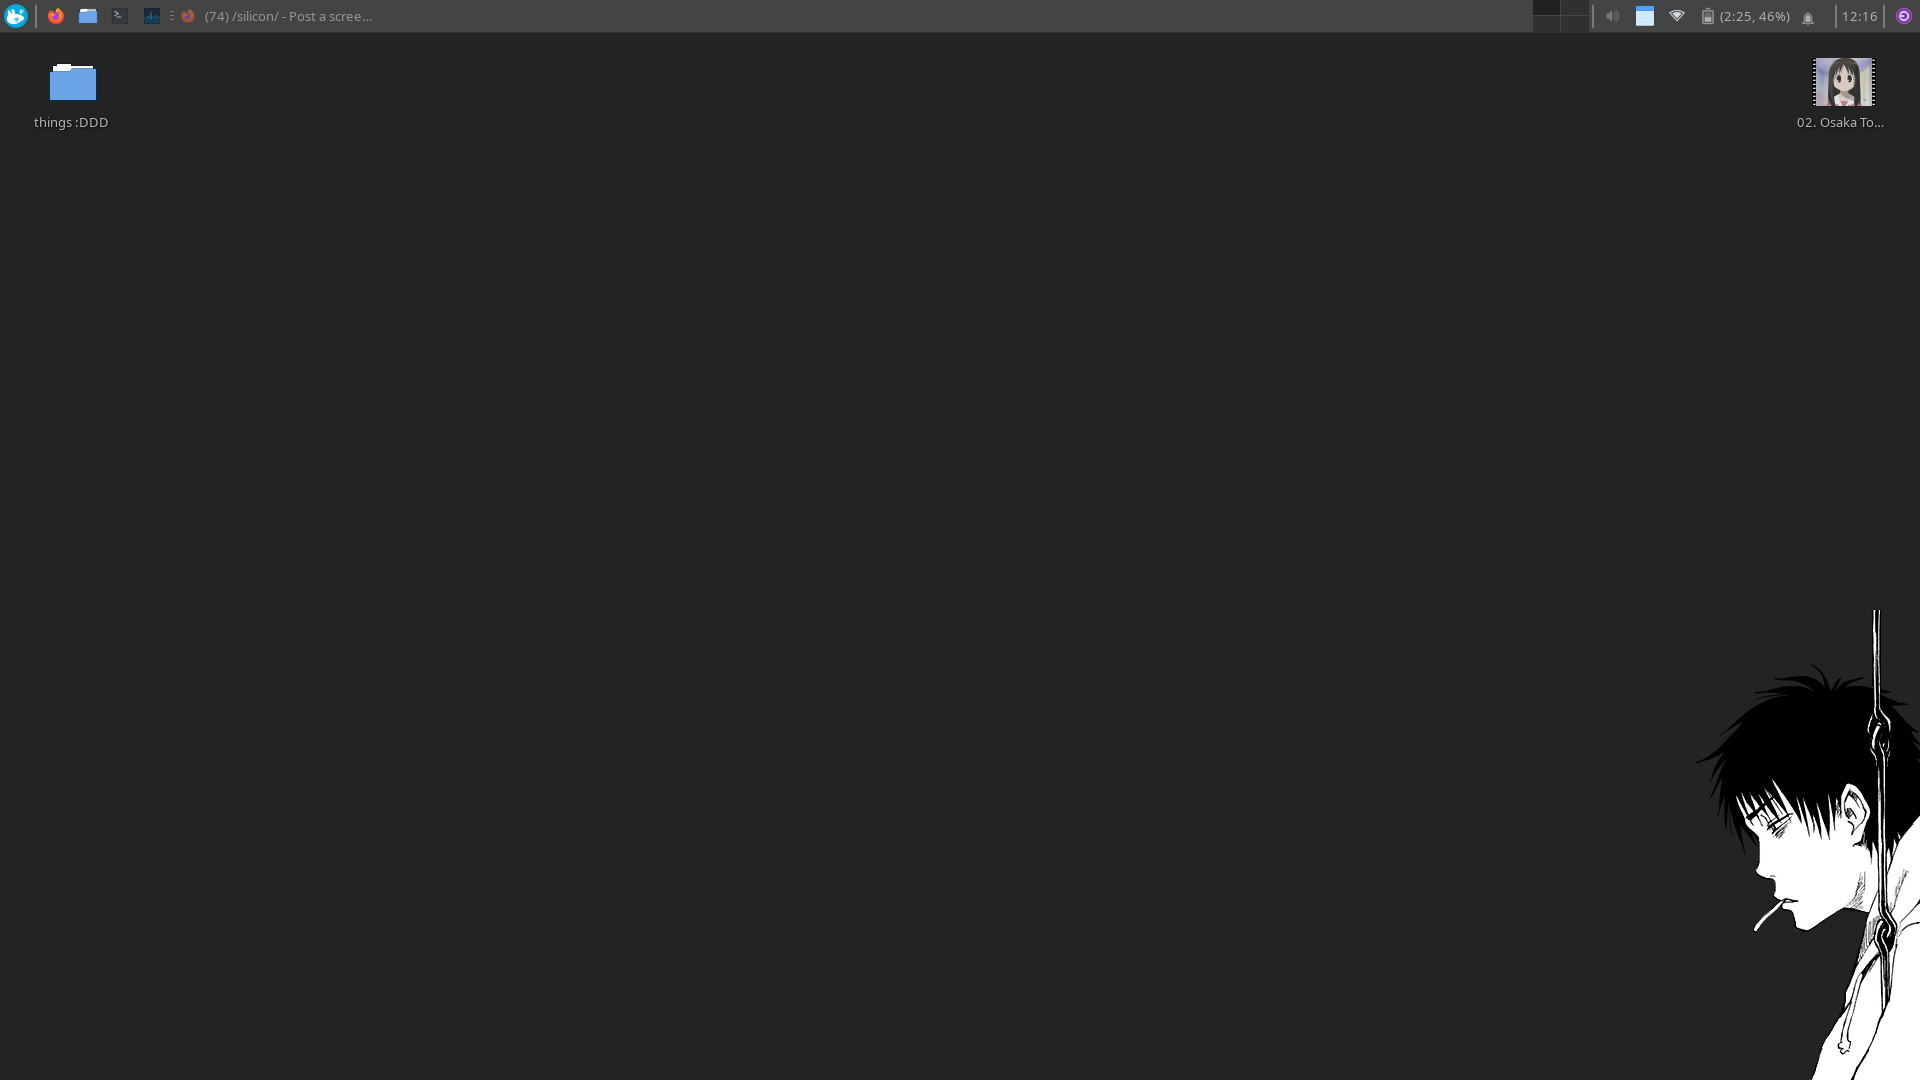Viewport: 1920px width, 1080px height.
Task: Switch to the top-right workspace
Action: pyautogui.click(x=1575, y=8)
